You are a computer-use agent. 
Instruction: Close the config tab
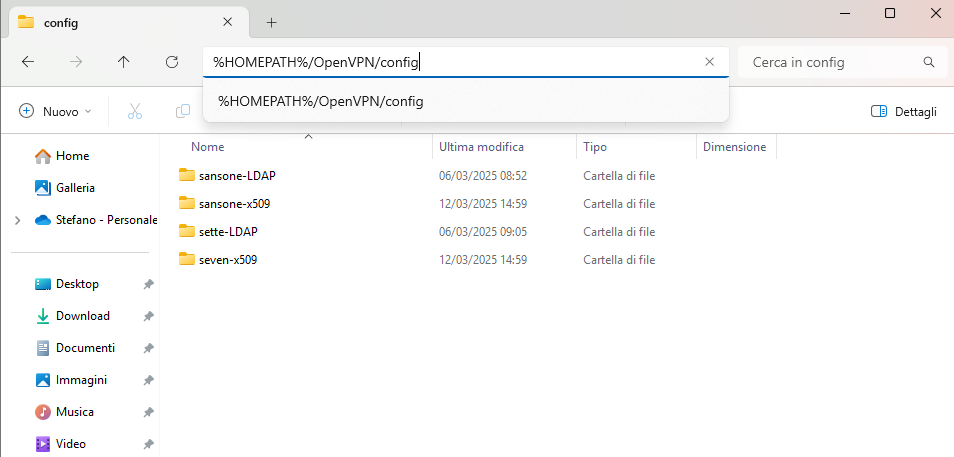click(x=228, y=22)
